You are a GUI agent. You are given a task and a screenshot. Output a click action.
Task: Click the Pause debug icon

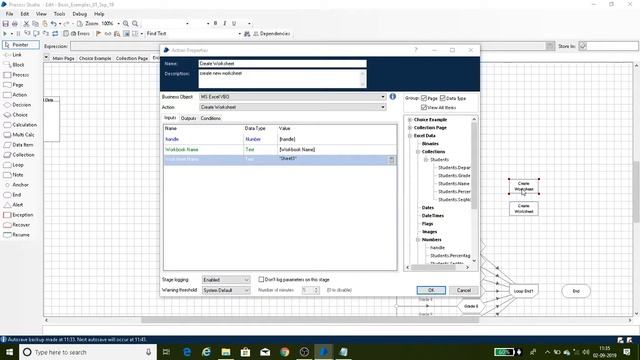[x=18, y=33]
